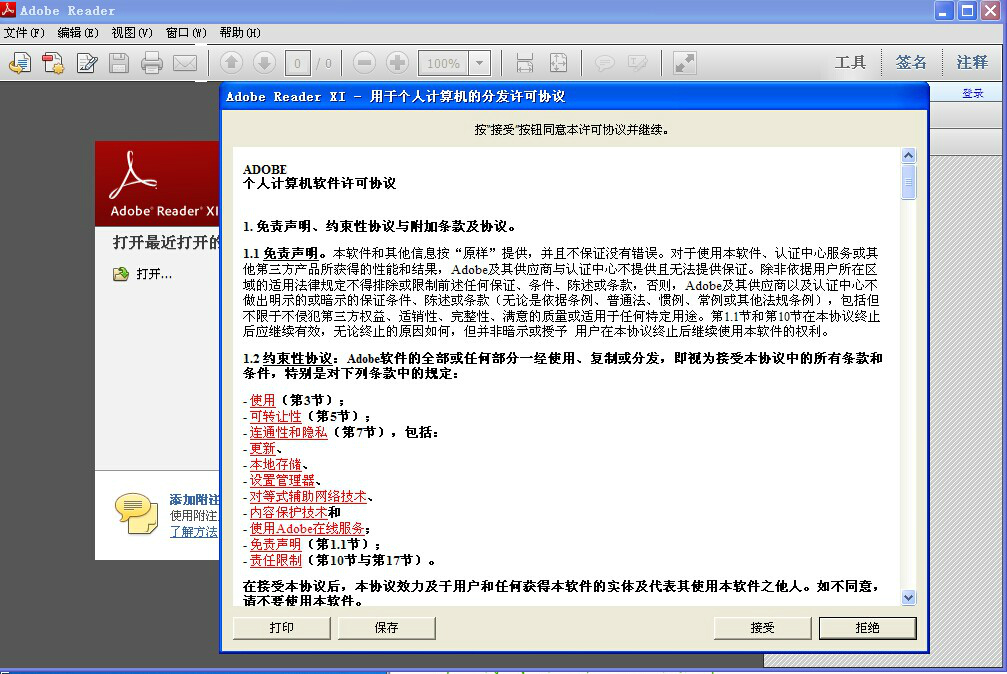Open the 文件 menu
Viewport: 1007px width, 674px height.
pos(20,32)
